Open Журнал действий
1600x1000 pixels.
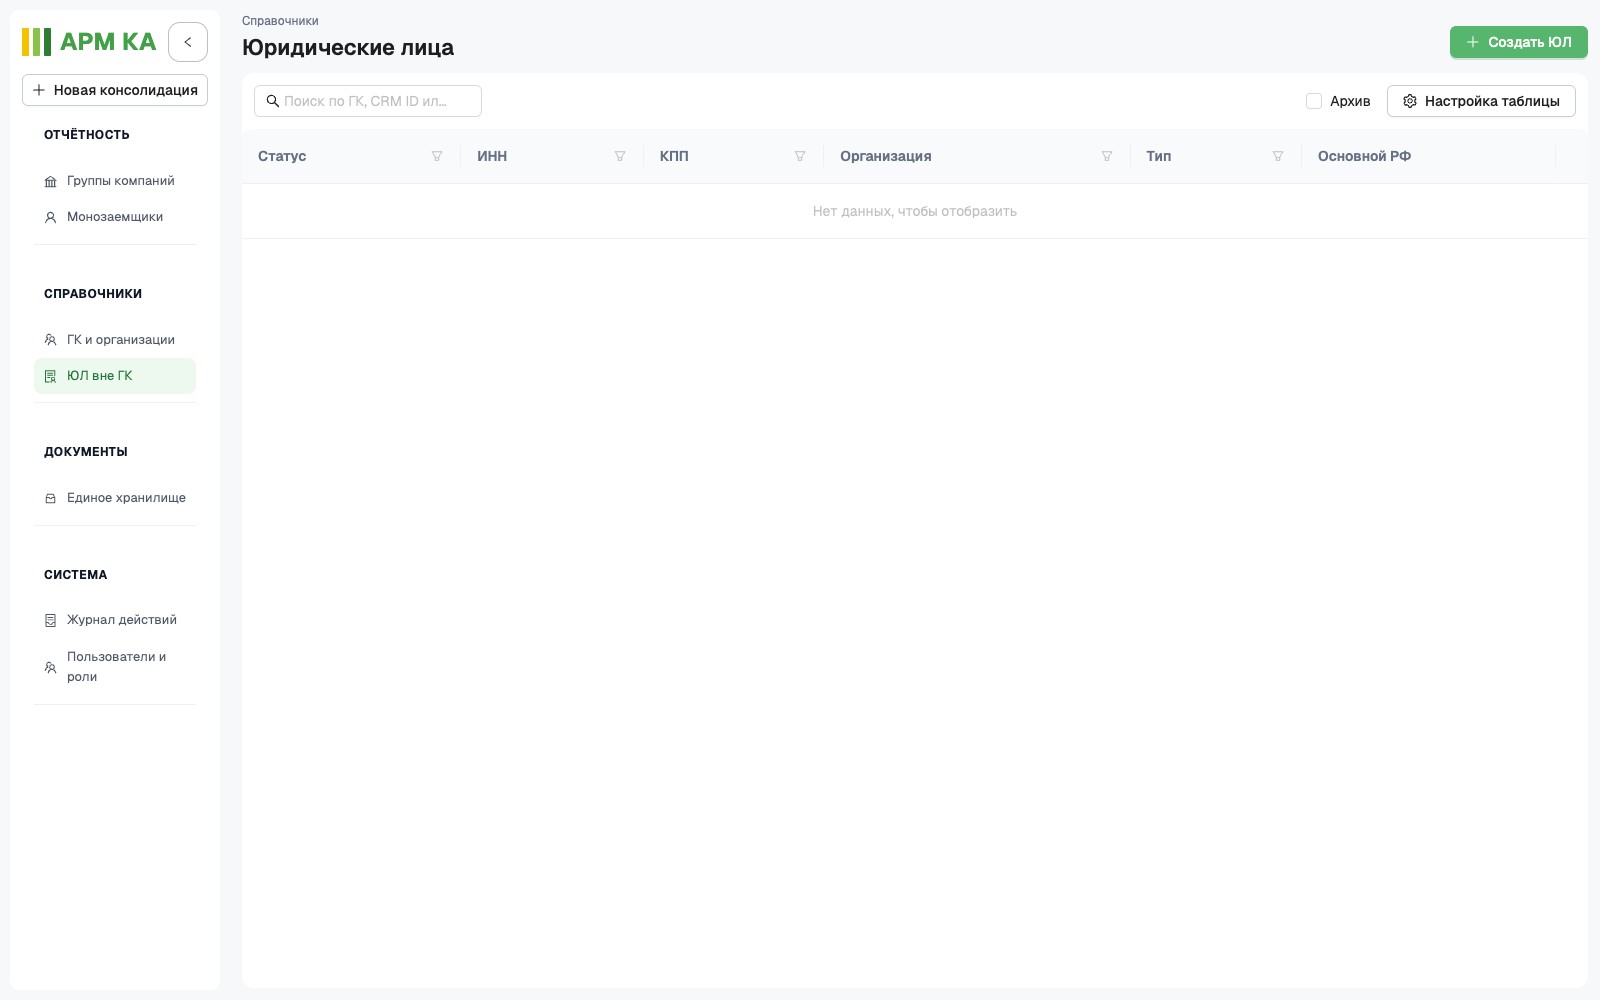115,620
